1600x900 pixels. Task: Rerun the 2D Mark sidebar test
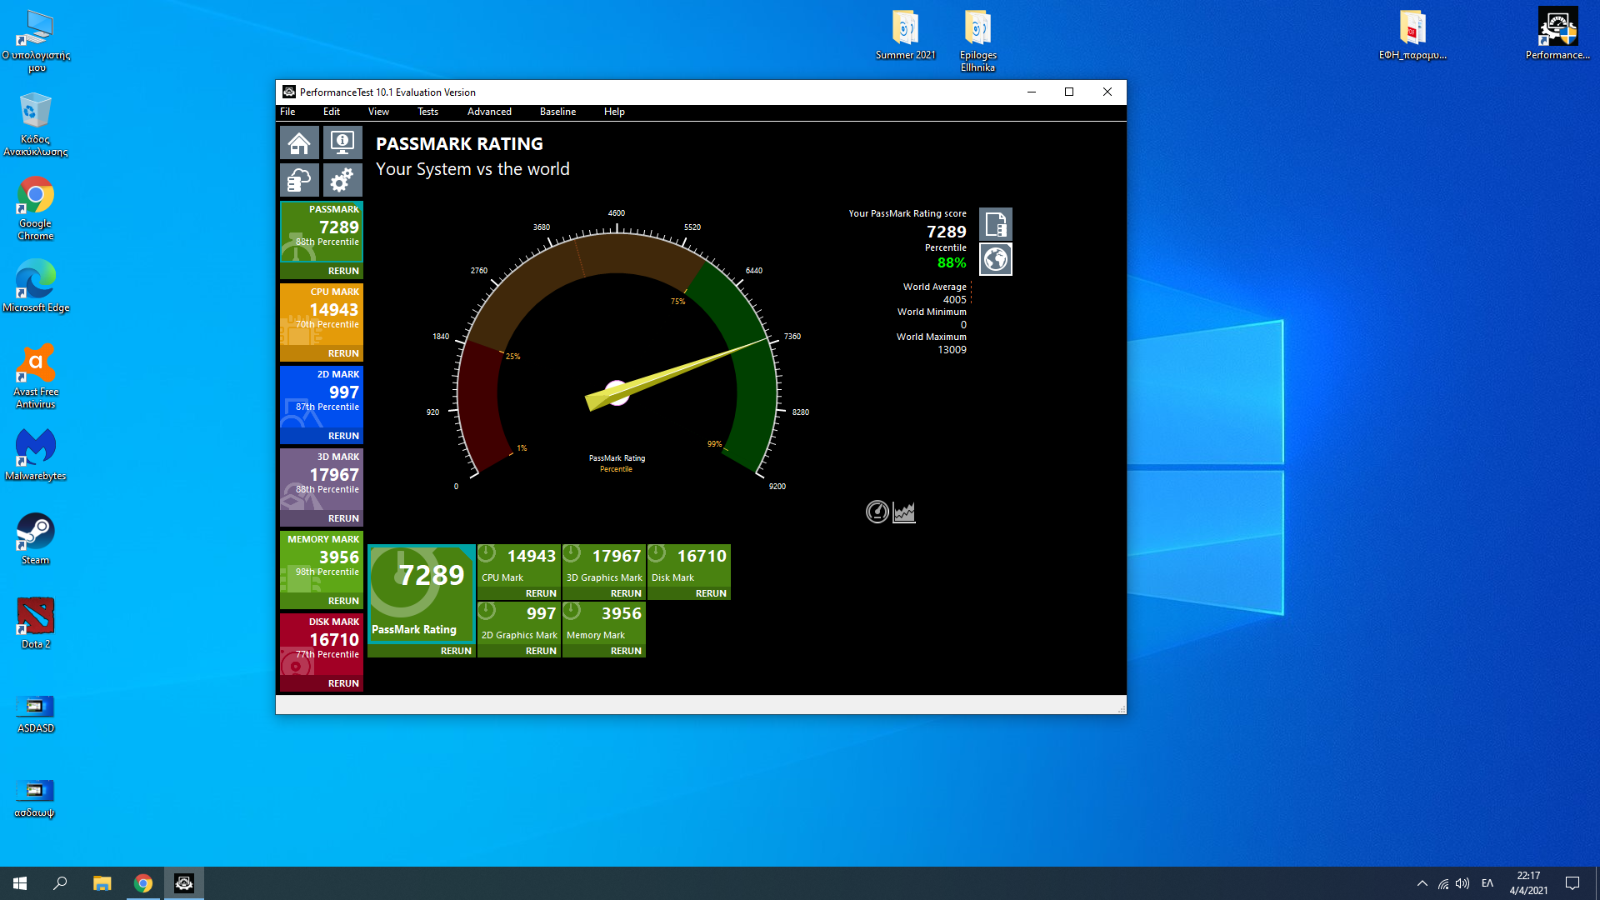click(x=343, y=436)
